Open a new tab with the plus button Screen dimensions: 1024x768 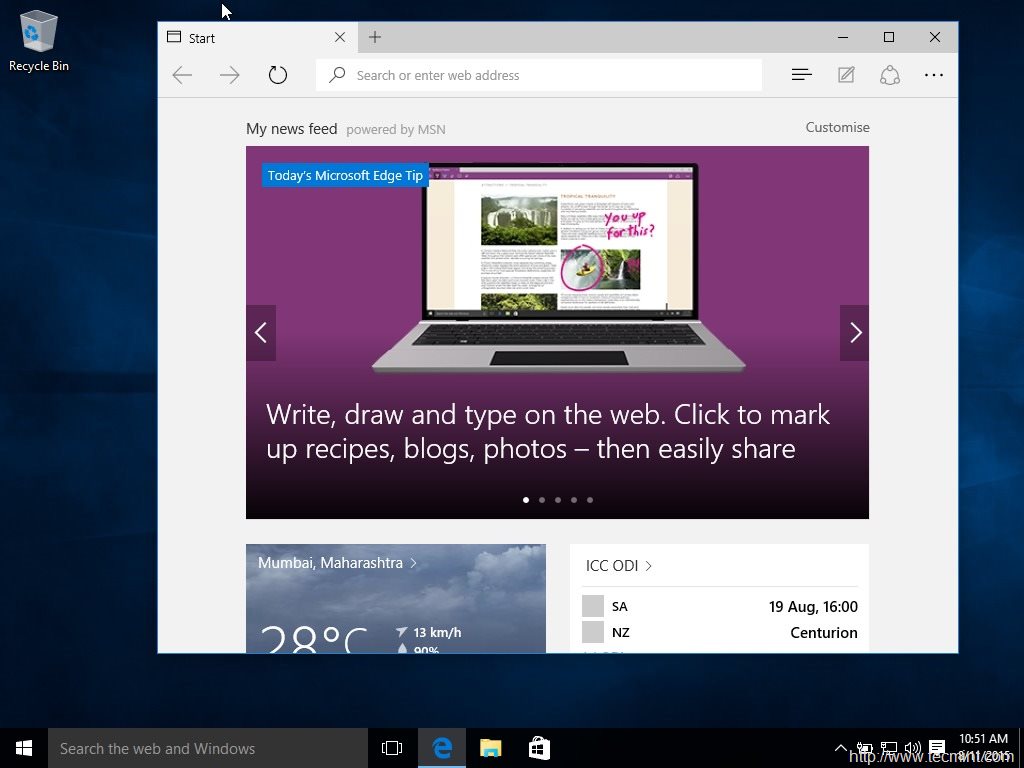[374, 37]
